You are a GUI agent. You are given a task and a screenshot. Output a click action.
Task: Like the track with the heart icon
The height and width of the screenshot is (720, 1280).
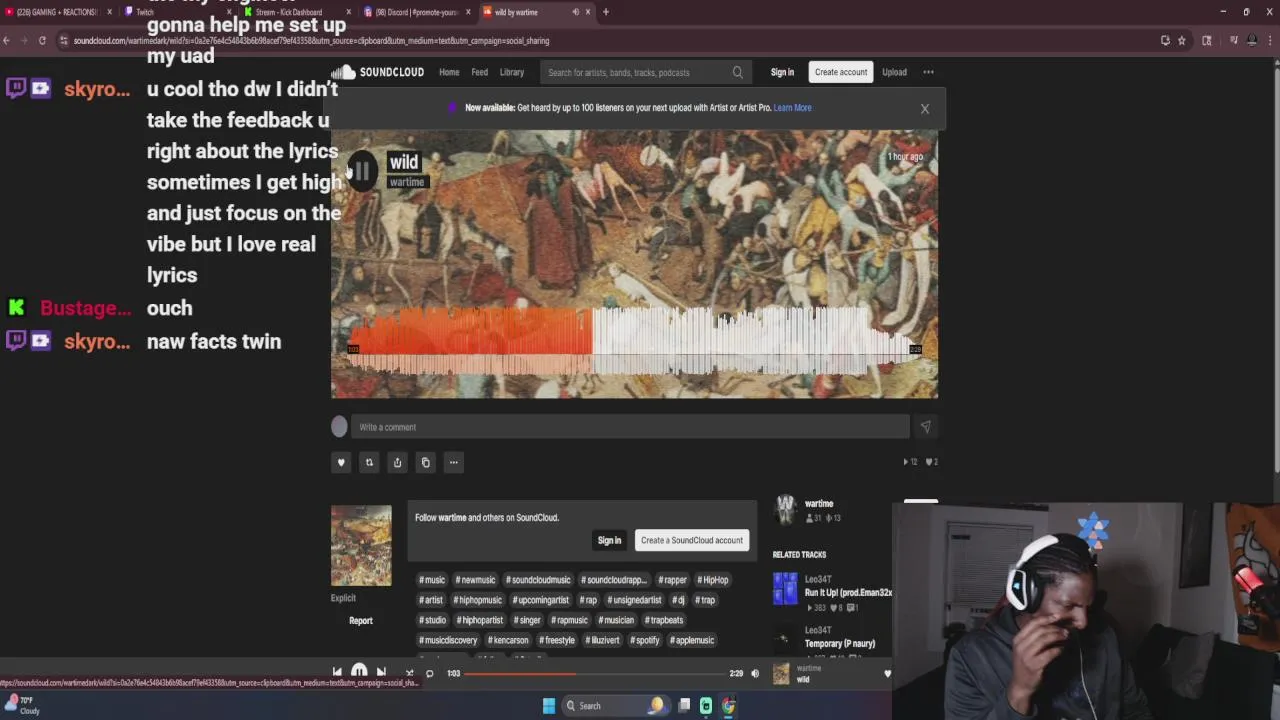[341, 462]
